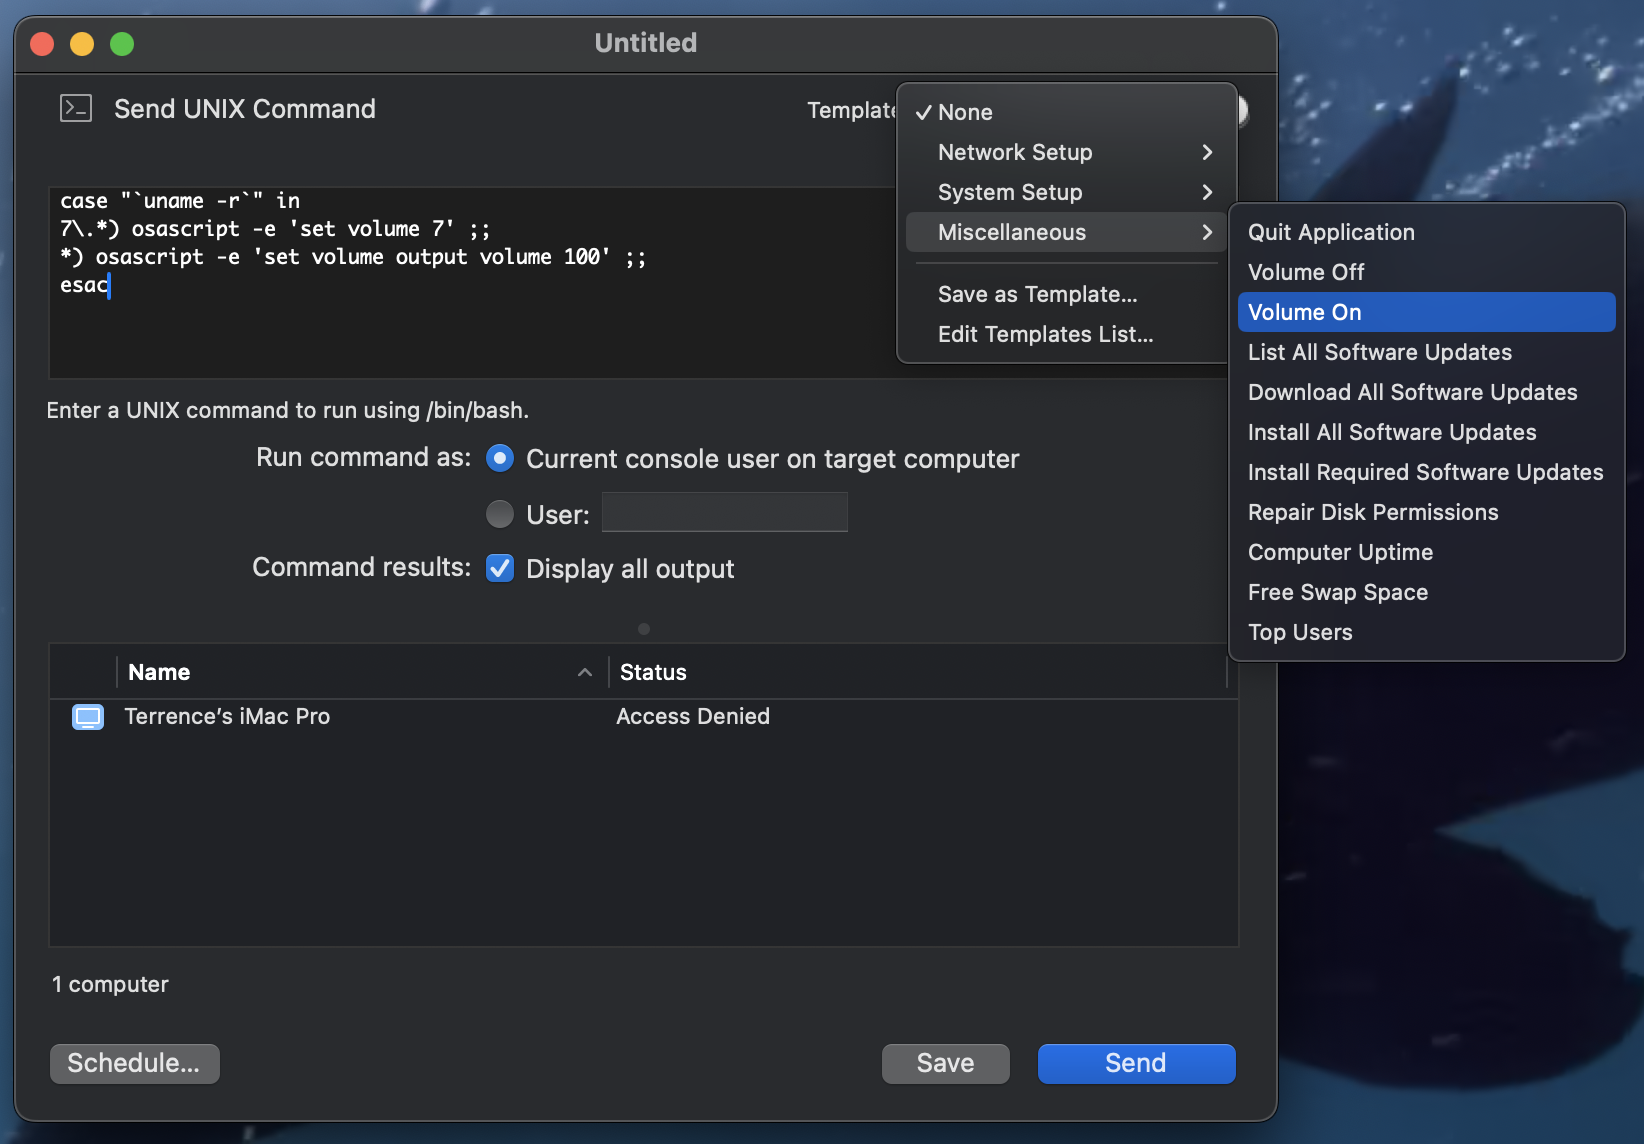Select the "Quit Application" template
Viewport: 1644px width, 1144px height.
(1330, 232)
